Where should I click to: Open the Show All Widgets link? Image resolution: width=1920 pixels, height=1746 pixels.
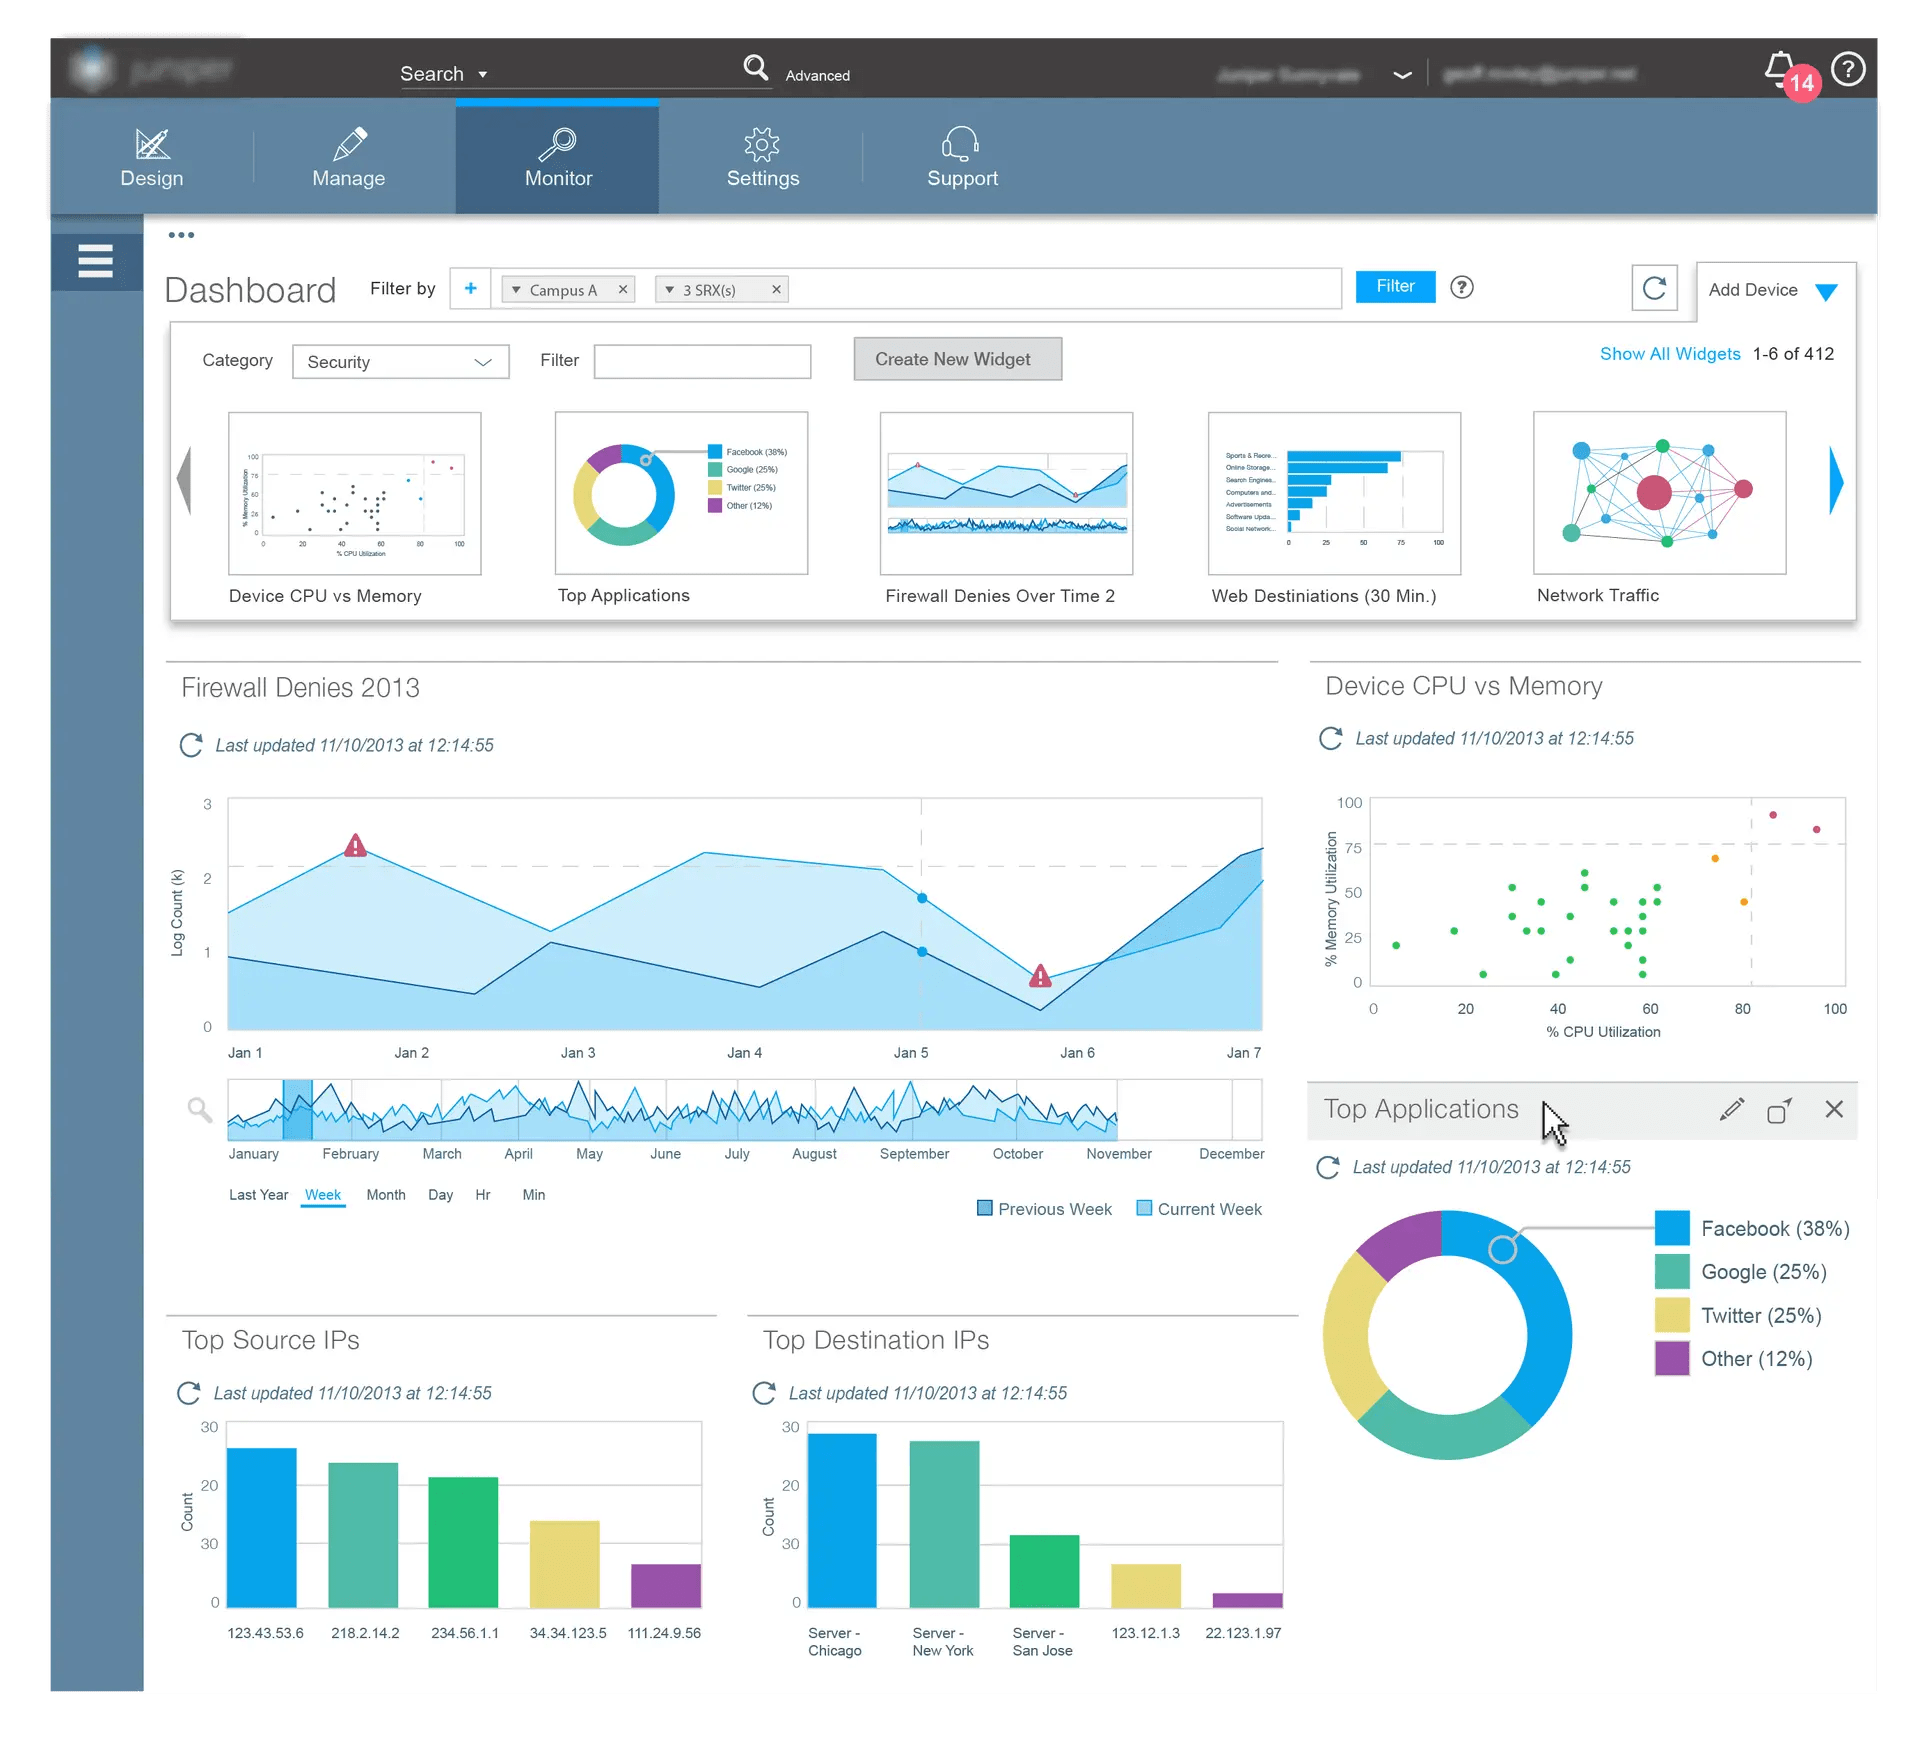pos(1669,354)
